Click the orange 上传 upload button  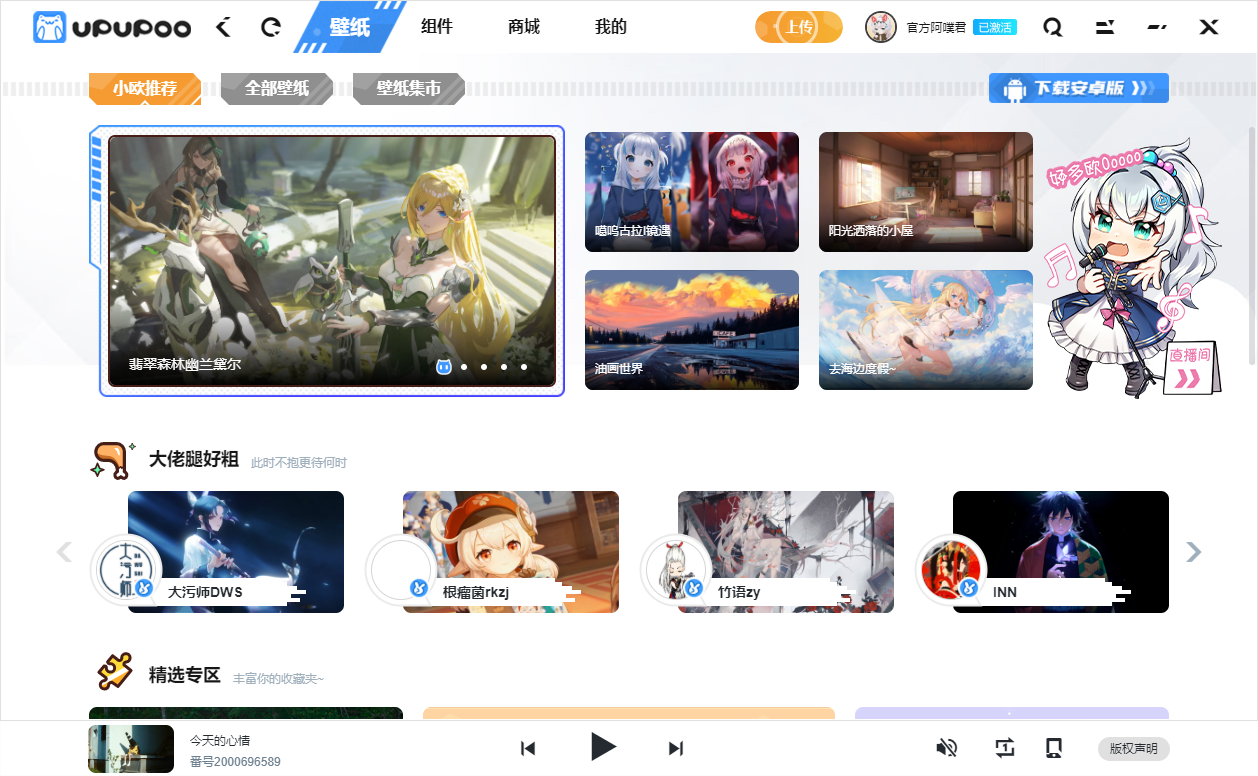pyautogui.click(x=798, y=27)
